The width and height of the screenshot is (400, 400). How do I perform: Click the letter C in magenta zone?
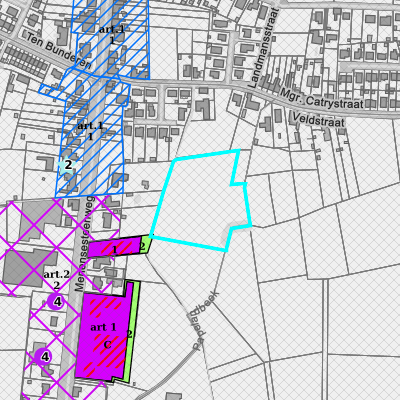[x=107, y=345]
